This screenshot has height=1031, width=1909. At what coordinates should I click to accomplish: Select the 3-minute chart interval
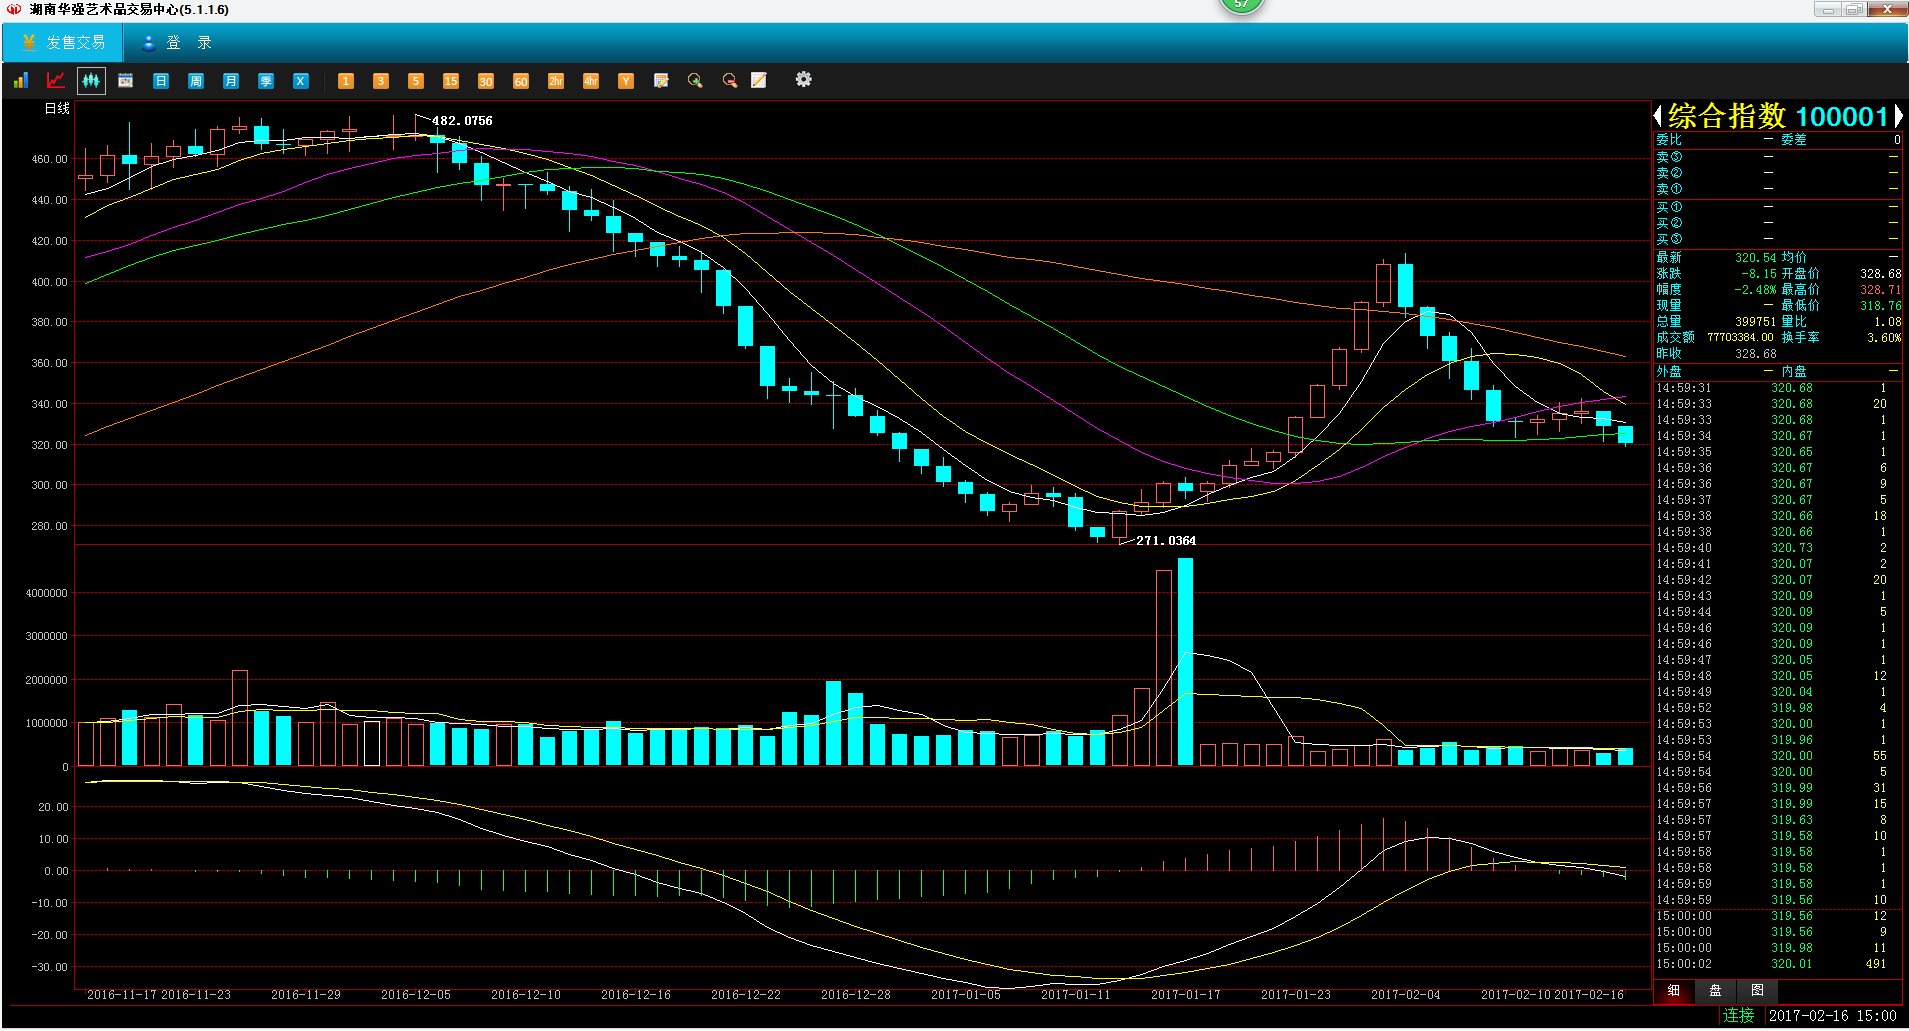pos(381,80)
